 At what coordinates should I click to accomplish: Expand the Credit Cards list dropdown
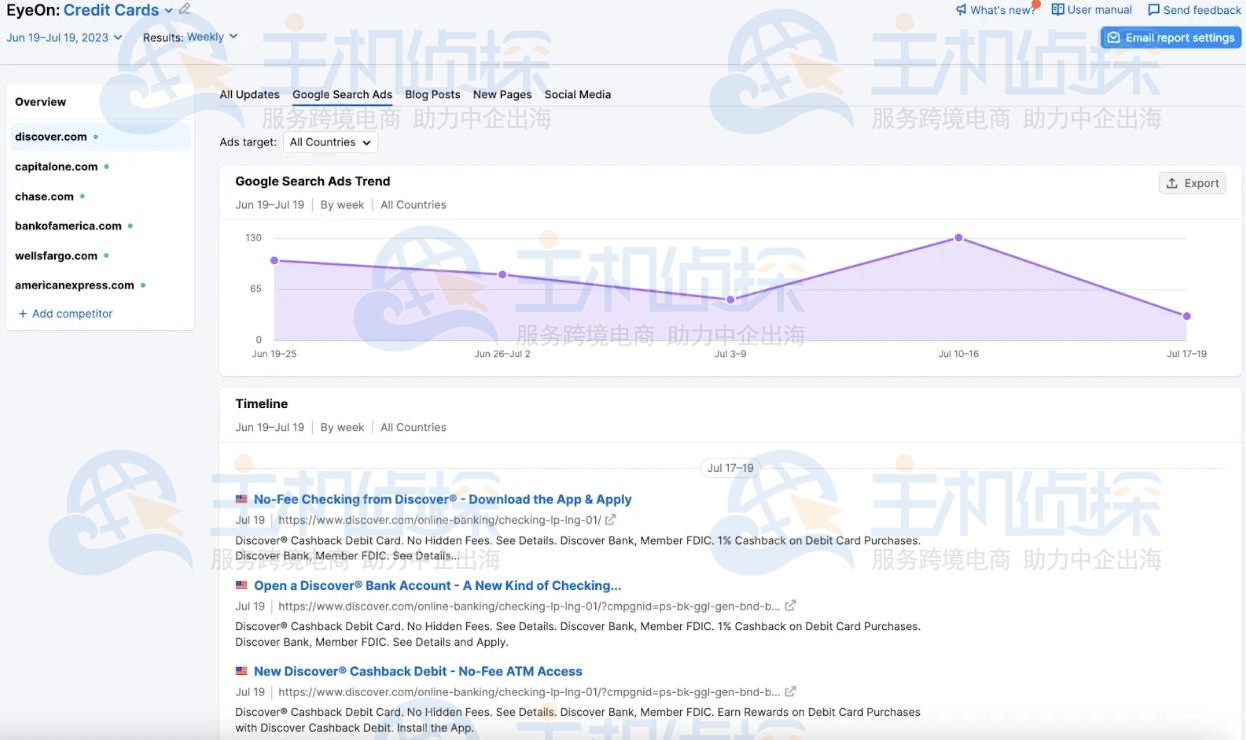(x=169, y=10)
